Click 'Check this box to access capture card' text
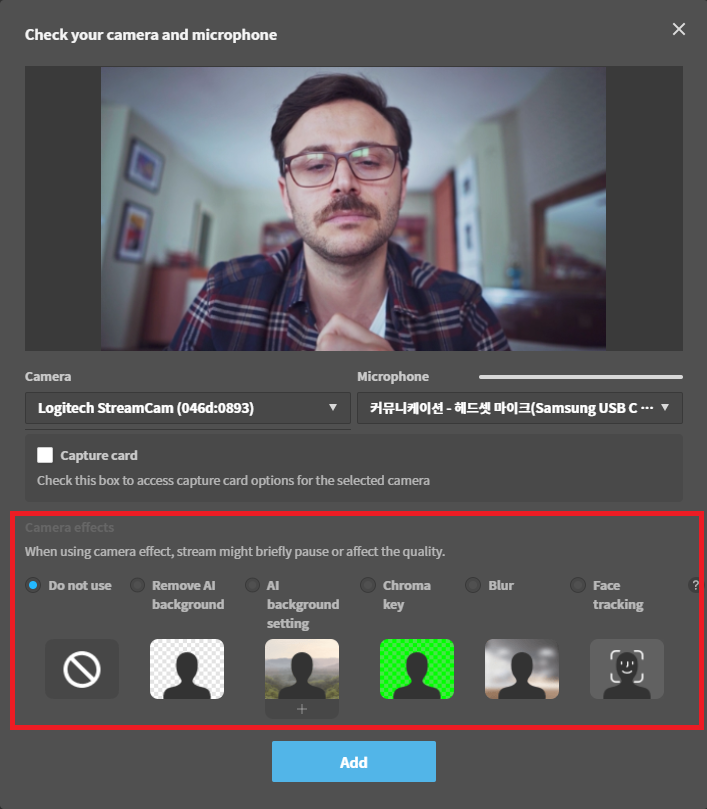Image resolution: width=707 pixels, height=809 pixels. (x=233, y=480)
